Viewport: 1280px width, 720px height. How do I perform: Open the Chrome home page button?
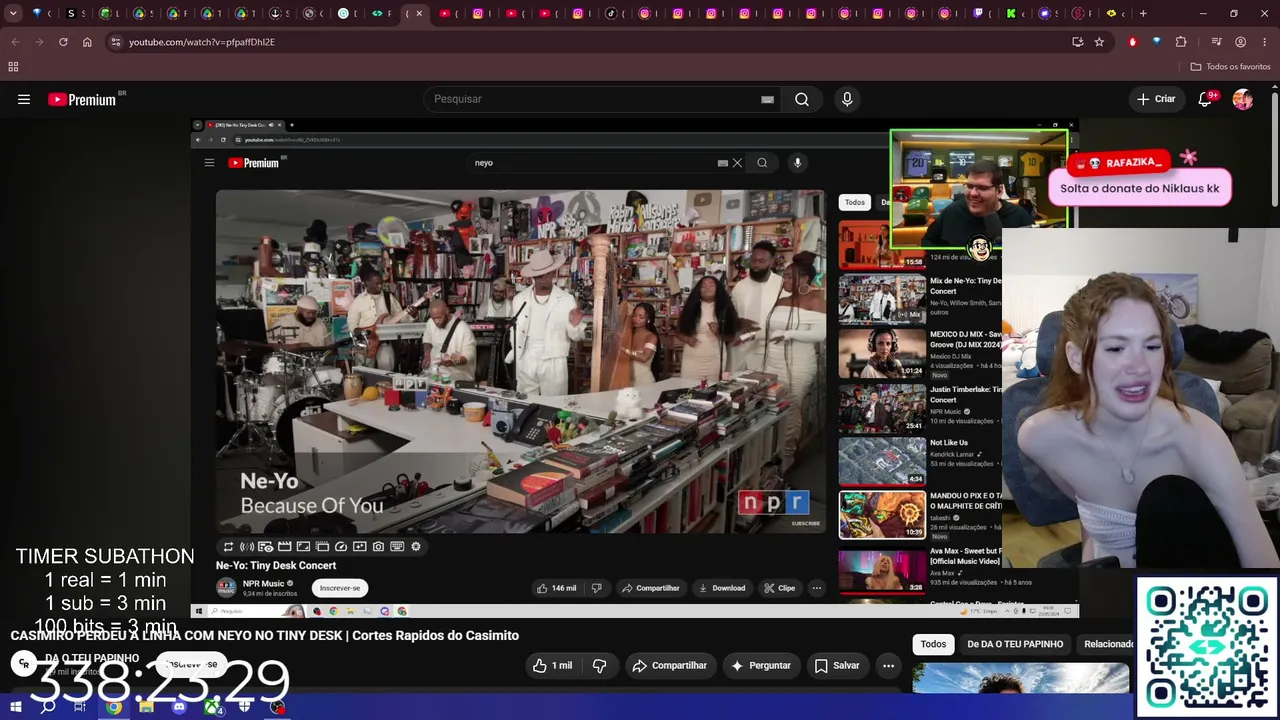(x=87, y=42)
